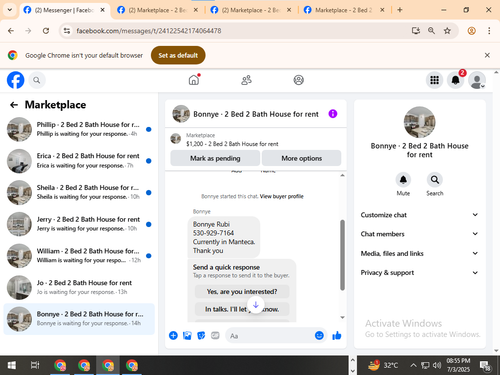This screenshot has height=375, width=500.
Task: Open the Facebook logo home link
Action: tap(16, 80)
